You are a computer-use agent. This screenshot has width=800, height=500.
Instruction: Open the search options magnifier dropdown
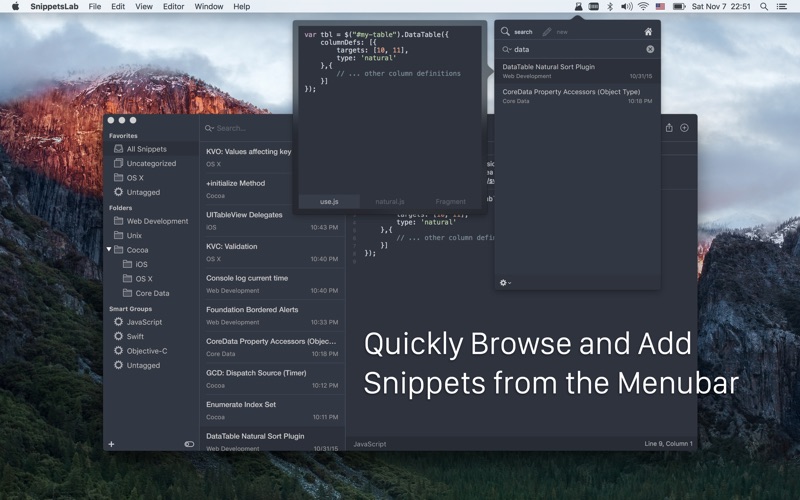[x=507, y=49]
